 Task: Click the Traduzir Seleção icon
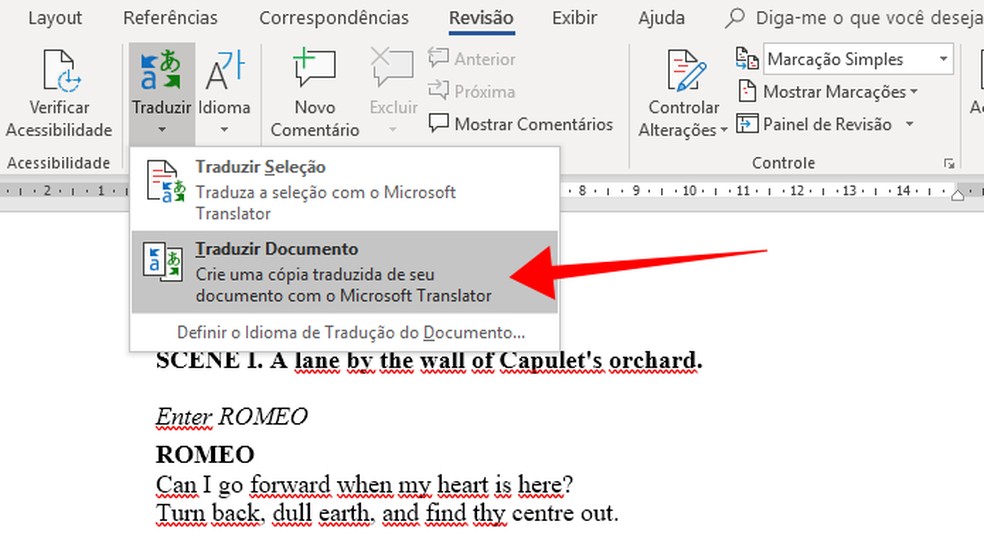pyautogui.click(x=165, y=182)
